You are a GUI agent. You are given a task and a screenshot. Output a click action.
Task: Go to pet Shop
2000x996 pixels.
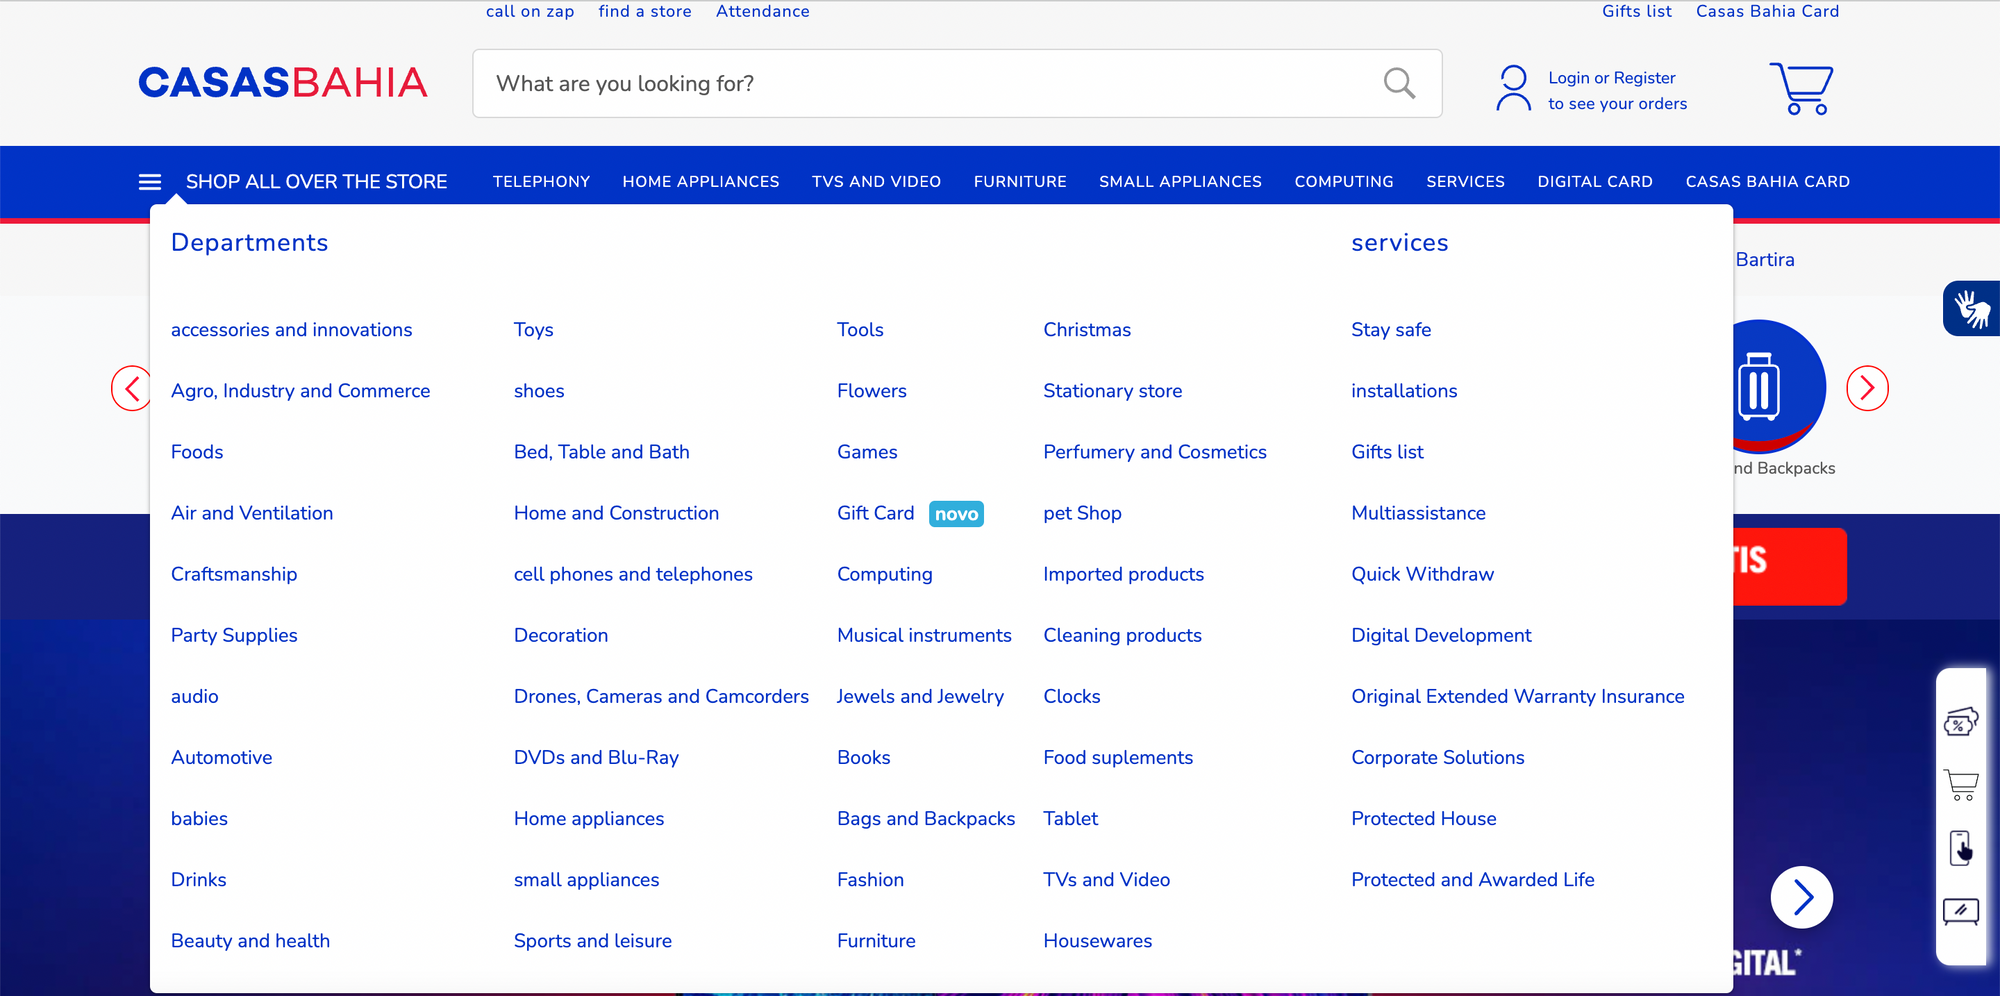[1082, 513]
